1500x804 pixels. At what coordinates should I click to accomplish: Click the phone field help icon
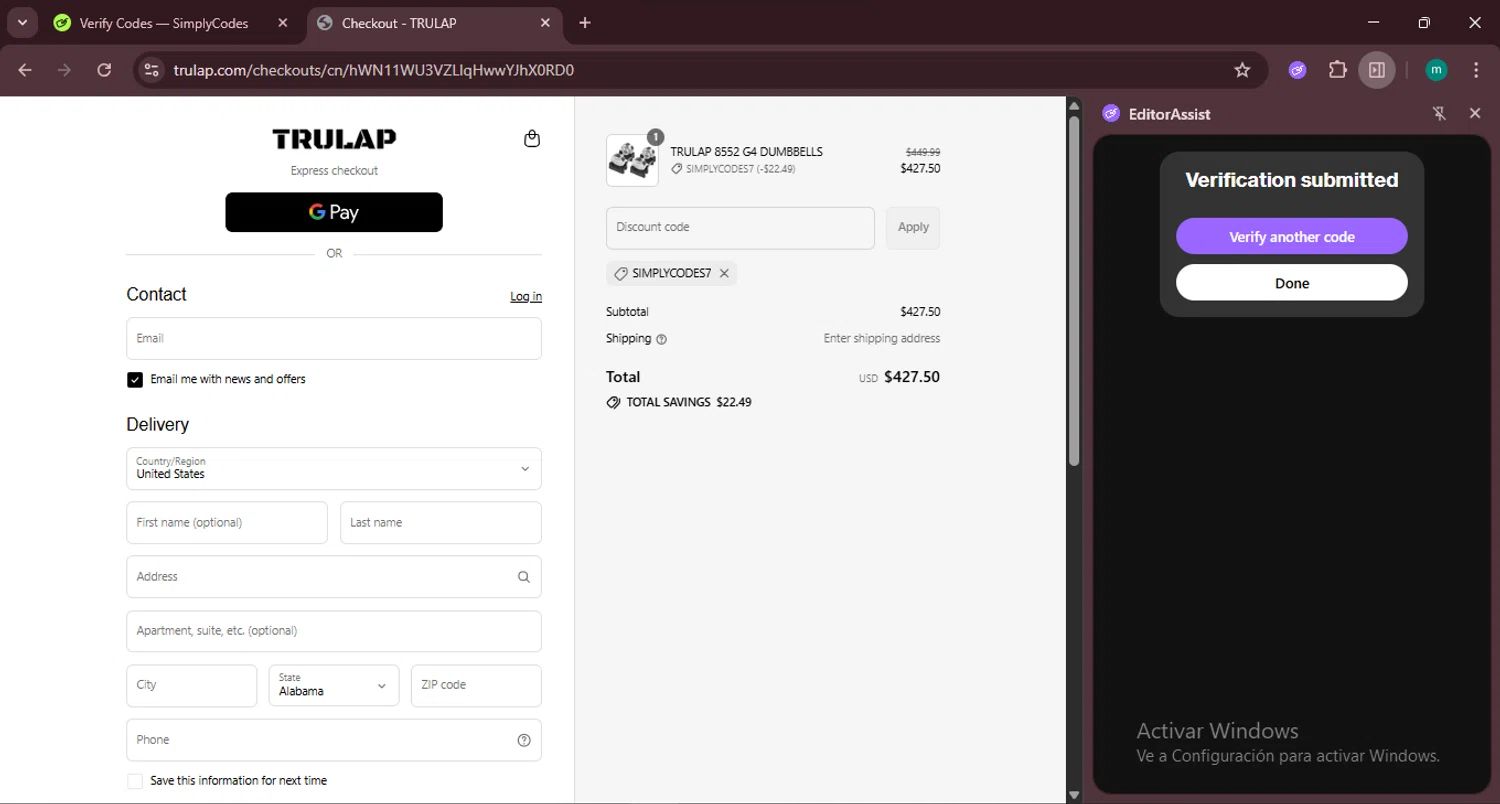(524, 740)
